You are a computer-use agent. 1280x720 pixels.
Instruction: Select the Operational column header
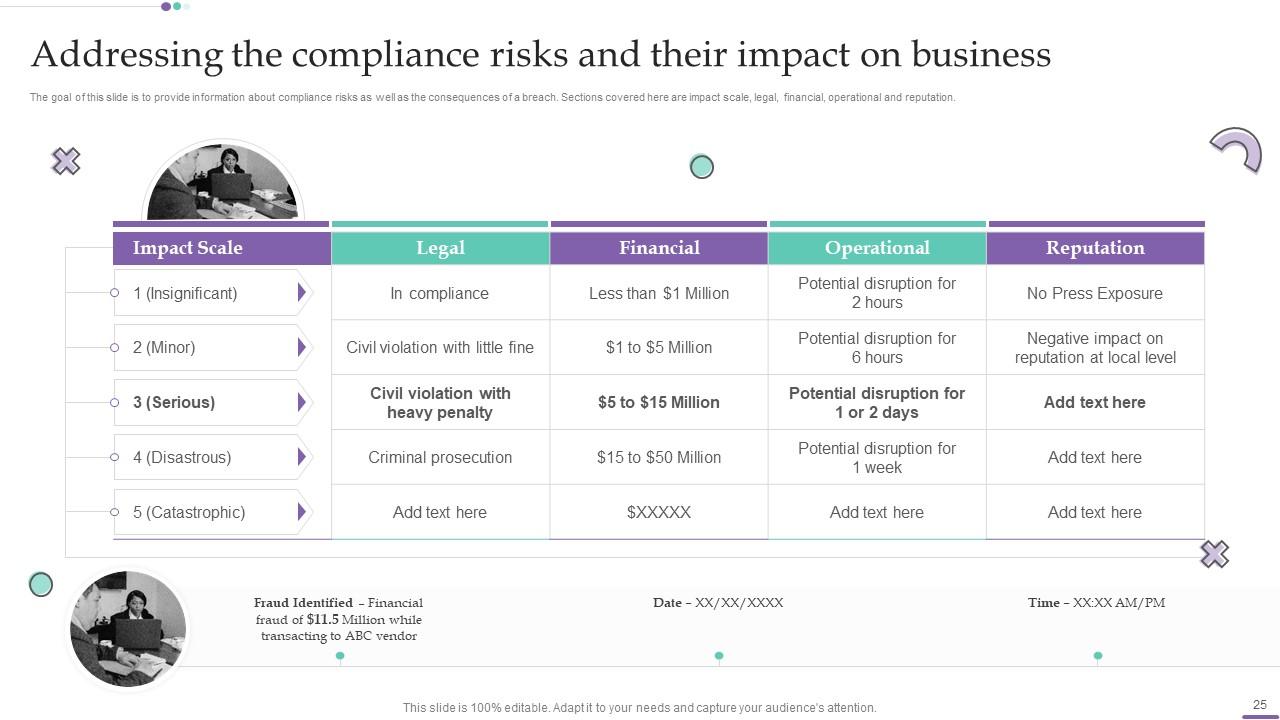(x=877, y=248)
